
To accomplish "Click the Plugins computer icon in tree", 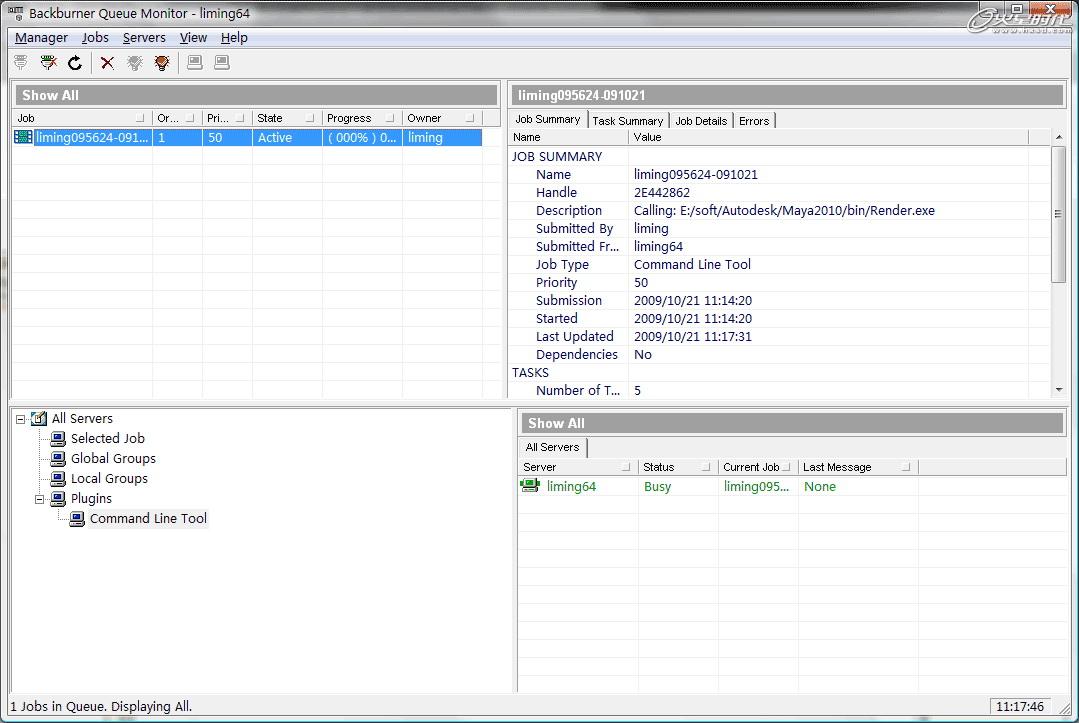I will coord(58,498).
